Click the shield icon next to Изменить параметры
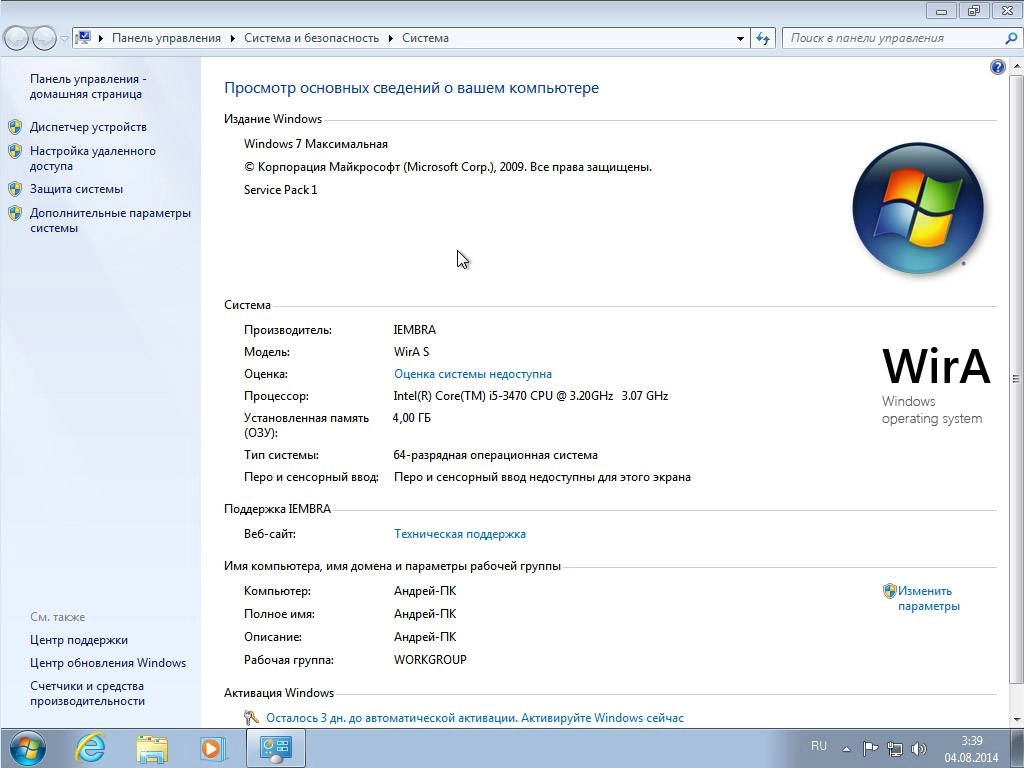Viewport: 1024px width, 768px height. pyautogui.click(x=889, y=591)
